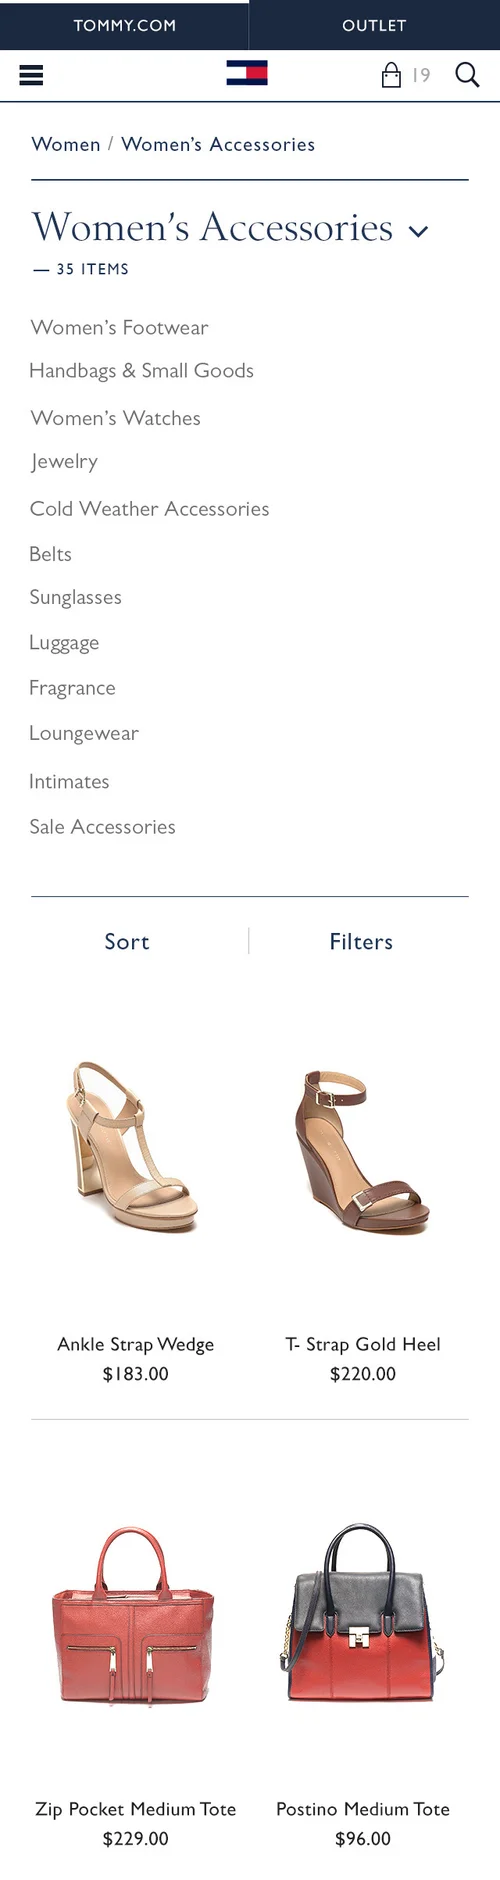Switch to the TOMMY.COM tab
The height and width of the screenshot is (1880, 500).
pos(124,25)
